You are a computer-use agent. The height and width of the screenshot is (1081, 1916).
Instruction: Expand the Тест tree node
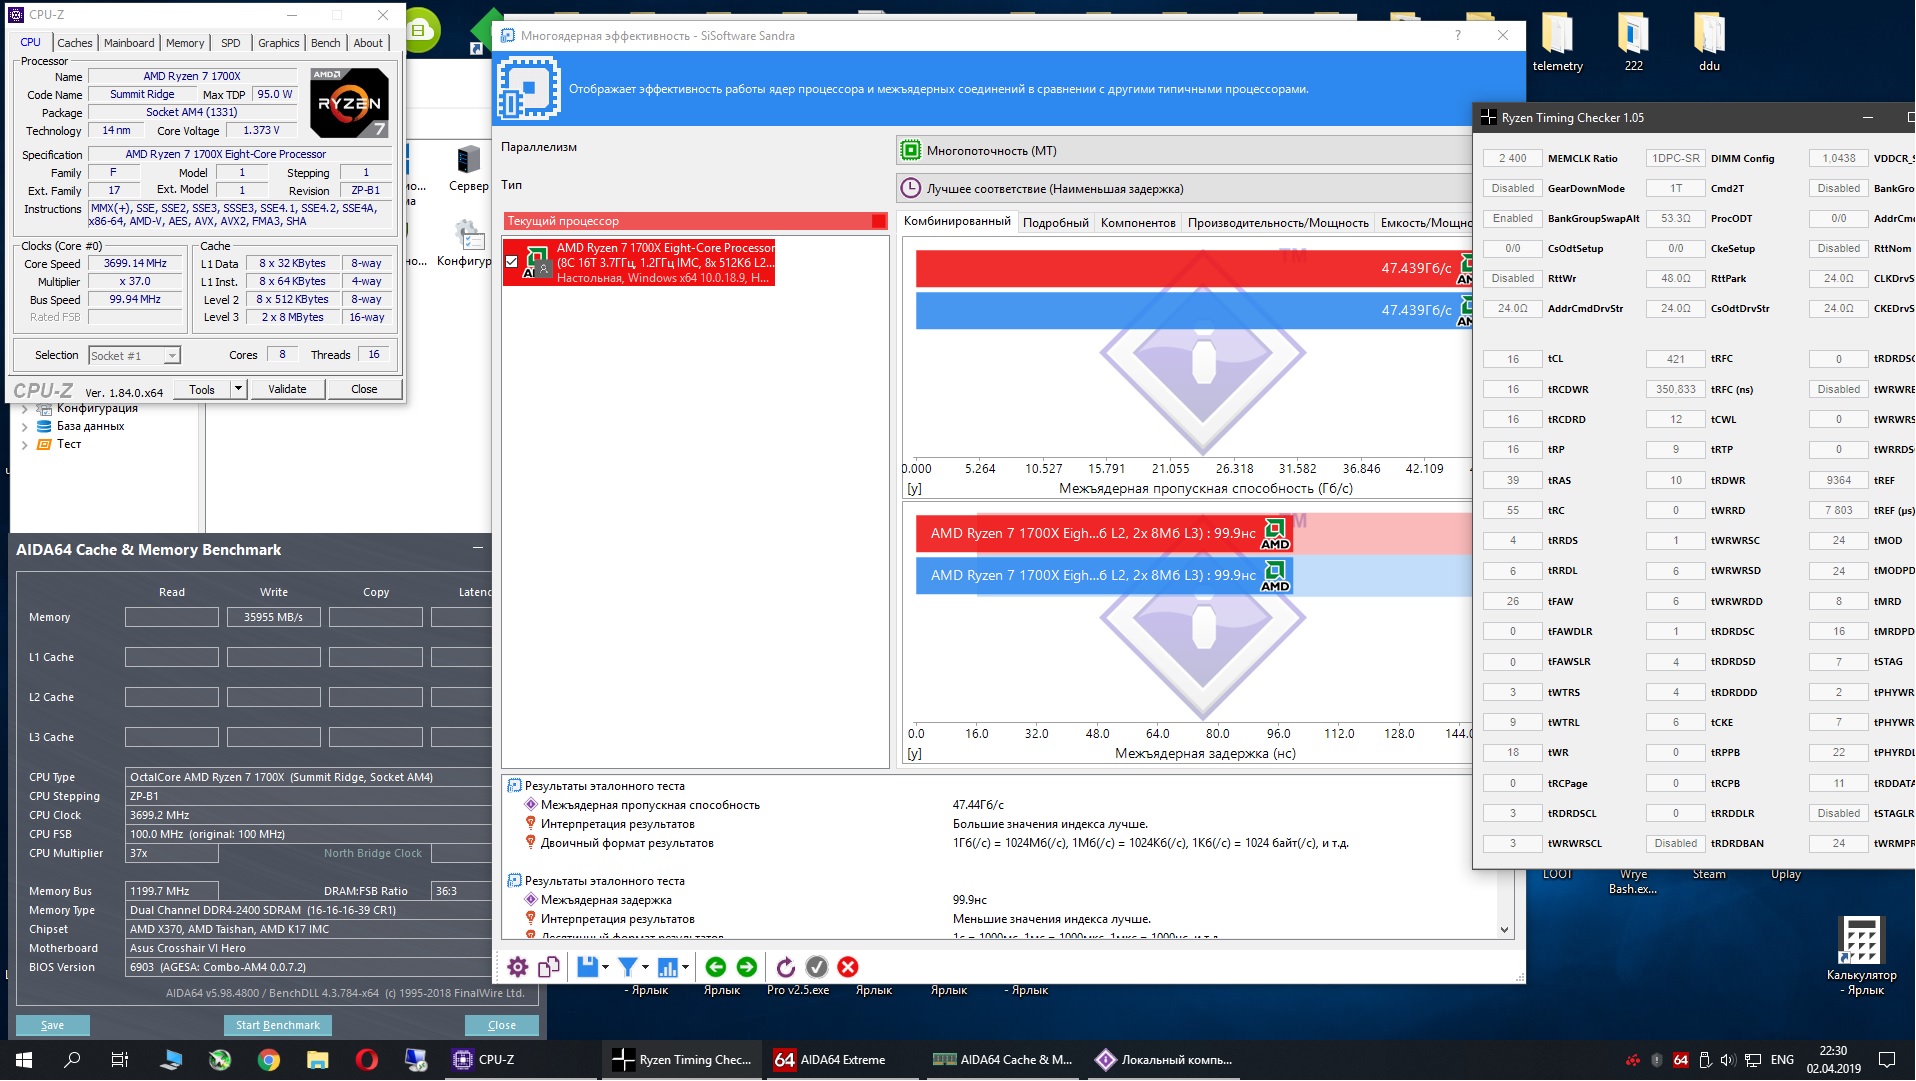click(25, 444)
